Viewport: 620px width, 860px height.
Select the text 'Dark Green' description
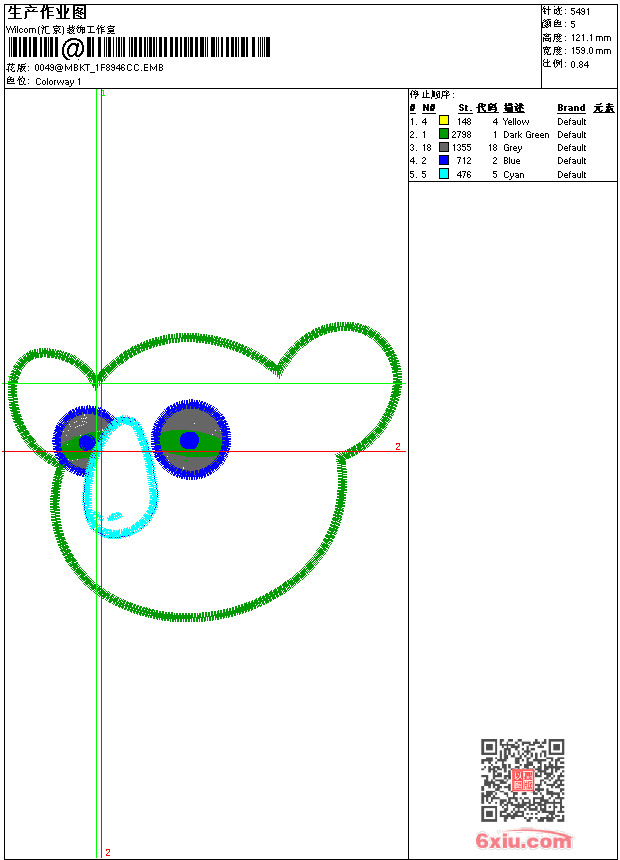point(526,135)
